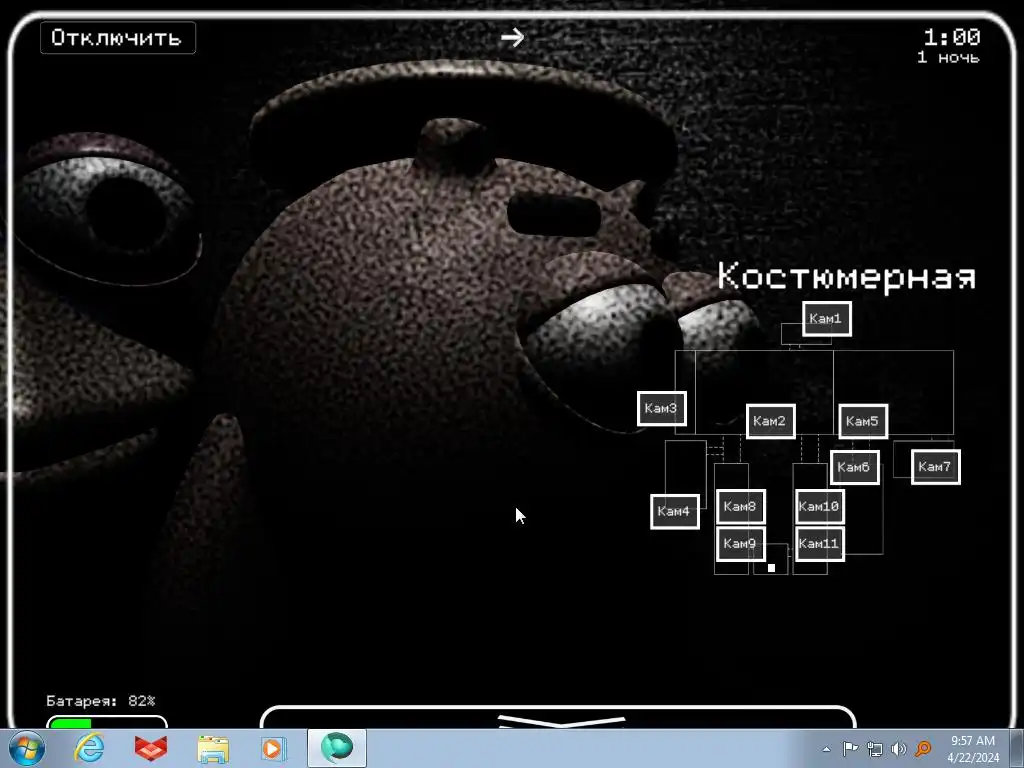
Task: Open Windows Media Player taskbar icon
Action: [x=273, y=748]
